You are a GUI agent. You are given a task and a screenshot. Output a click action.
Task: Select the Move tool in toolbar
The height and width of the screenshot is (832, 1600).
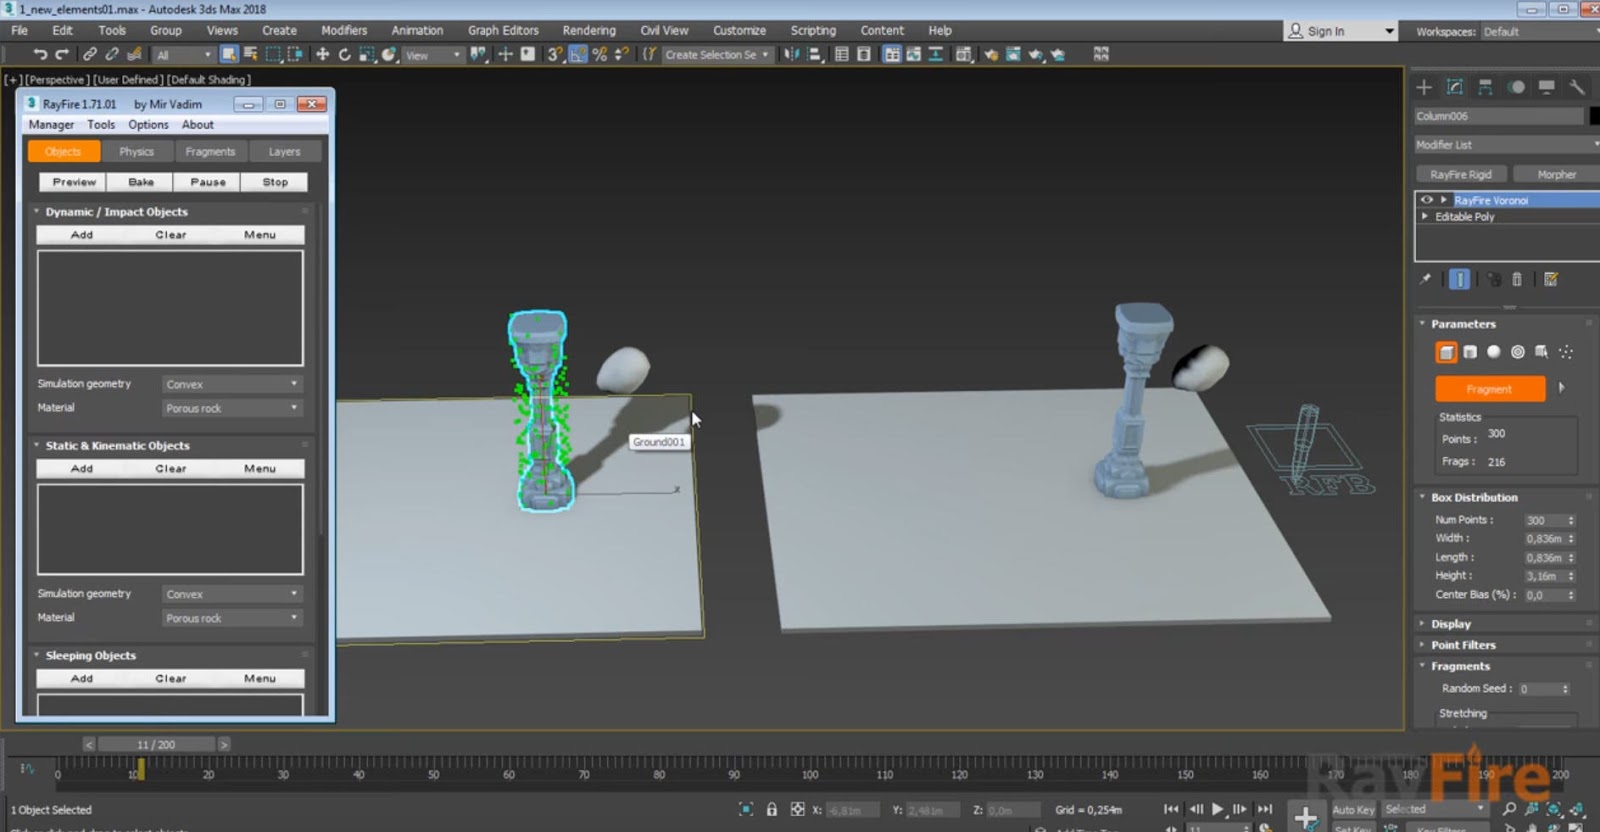click(x=322, y=55)
